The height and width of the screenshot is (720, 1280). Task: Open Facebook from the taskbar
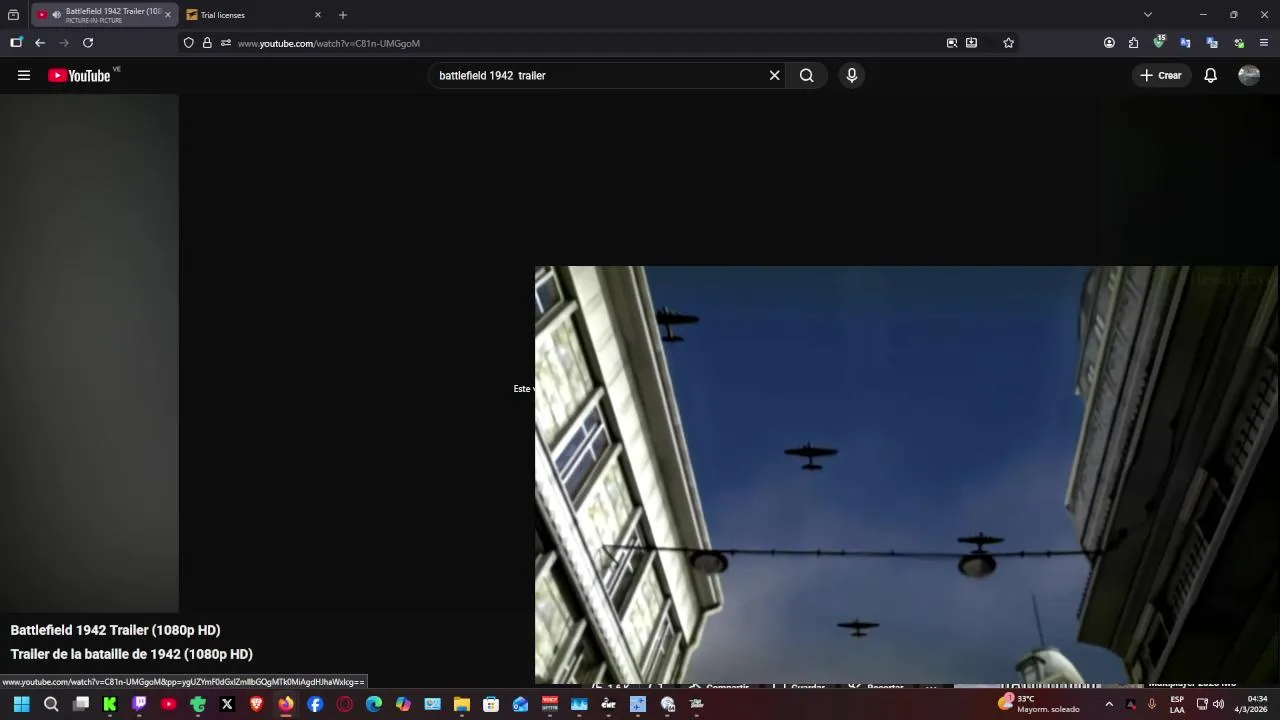click(315, 704)
